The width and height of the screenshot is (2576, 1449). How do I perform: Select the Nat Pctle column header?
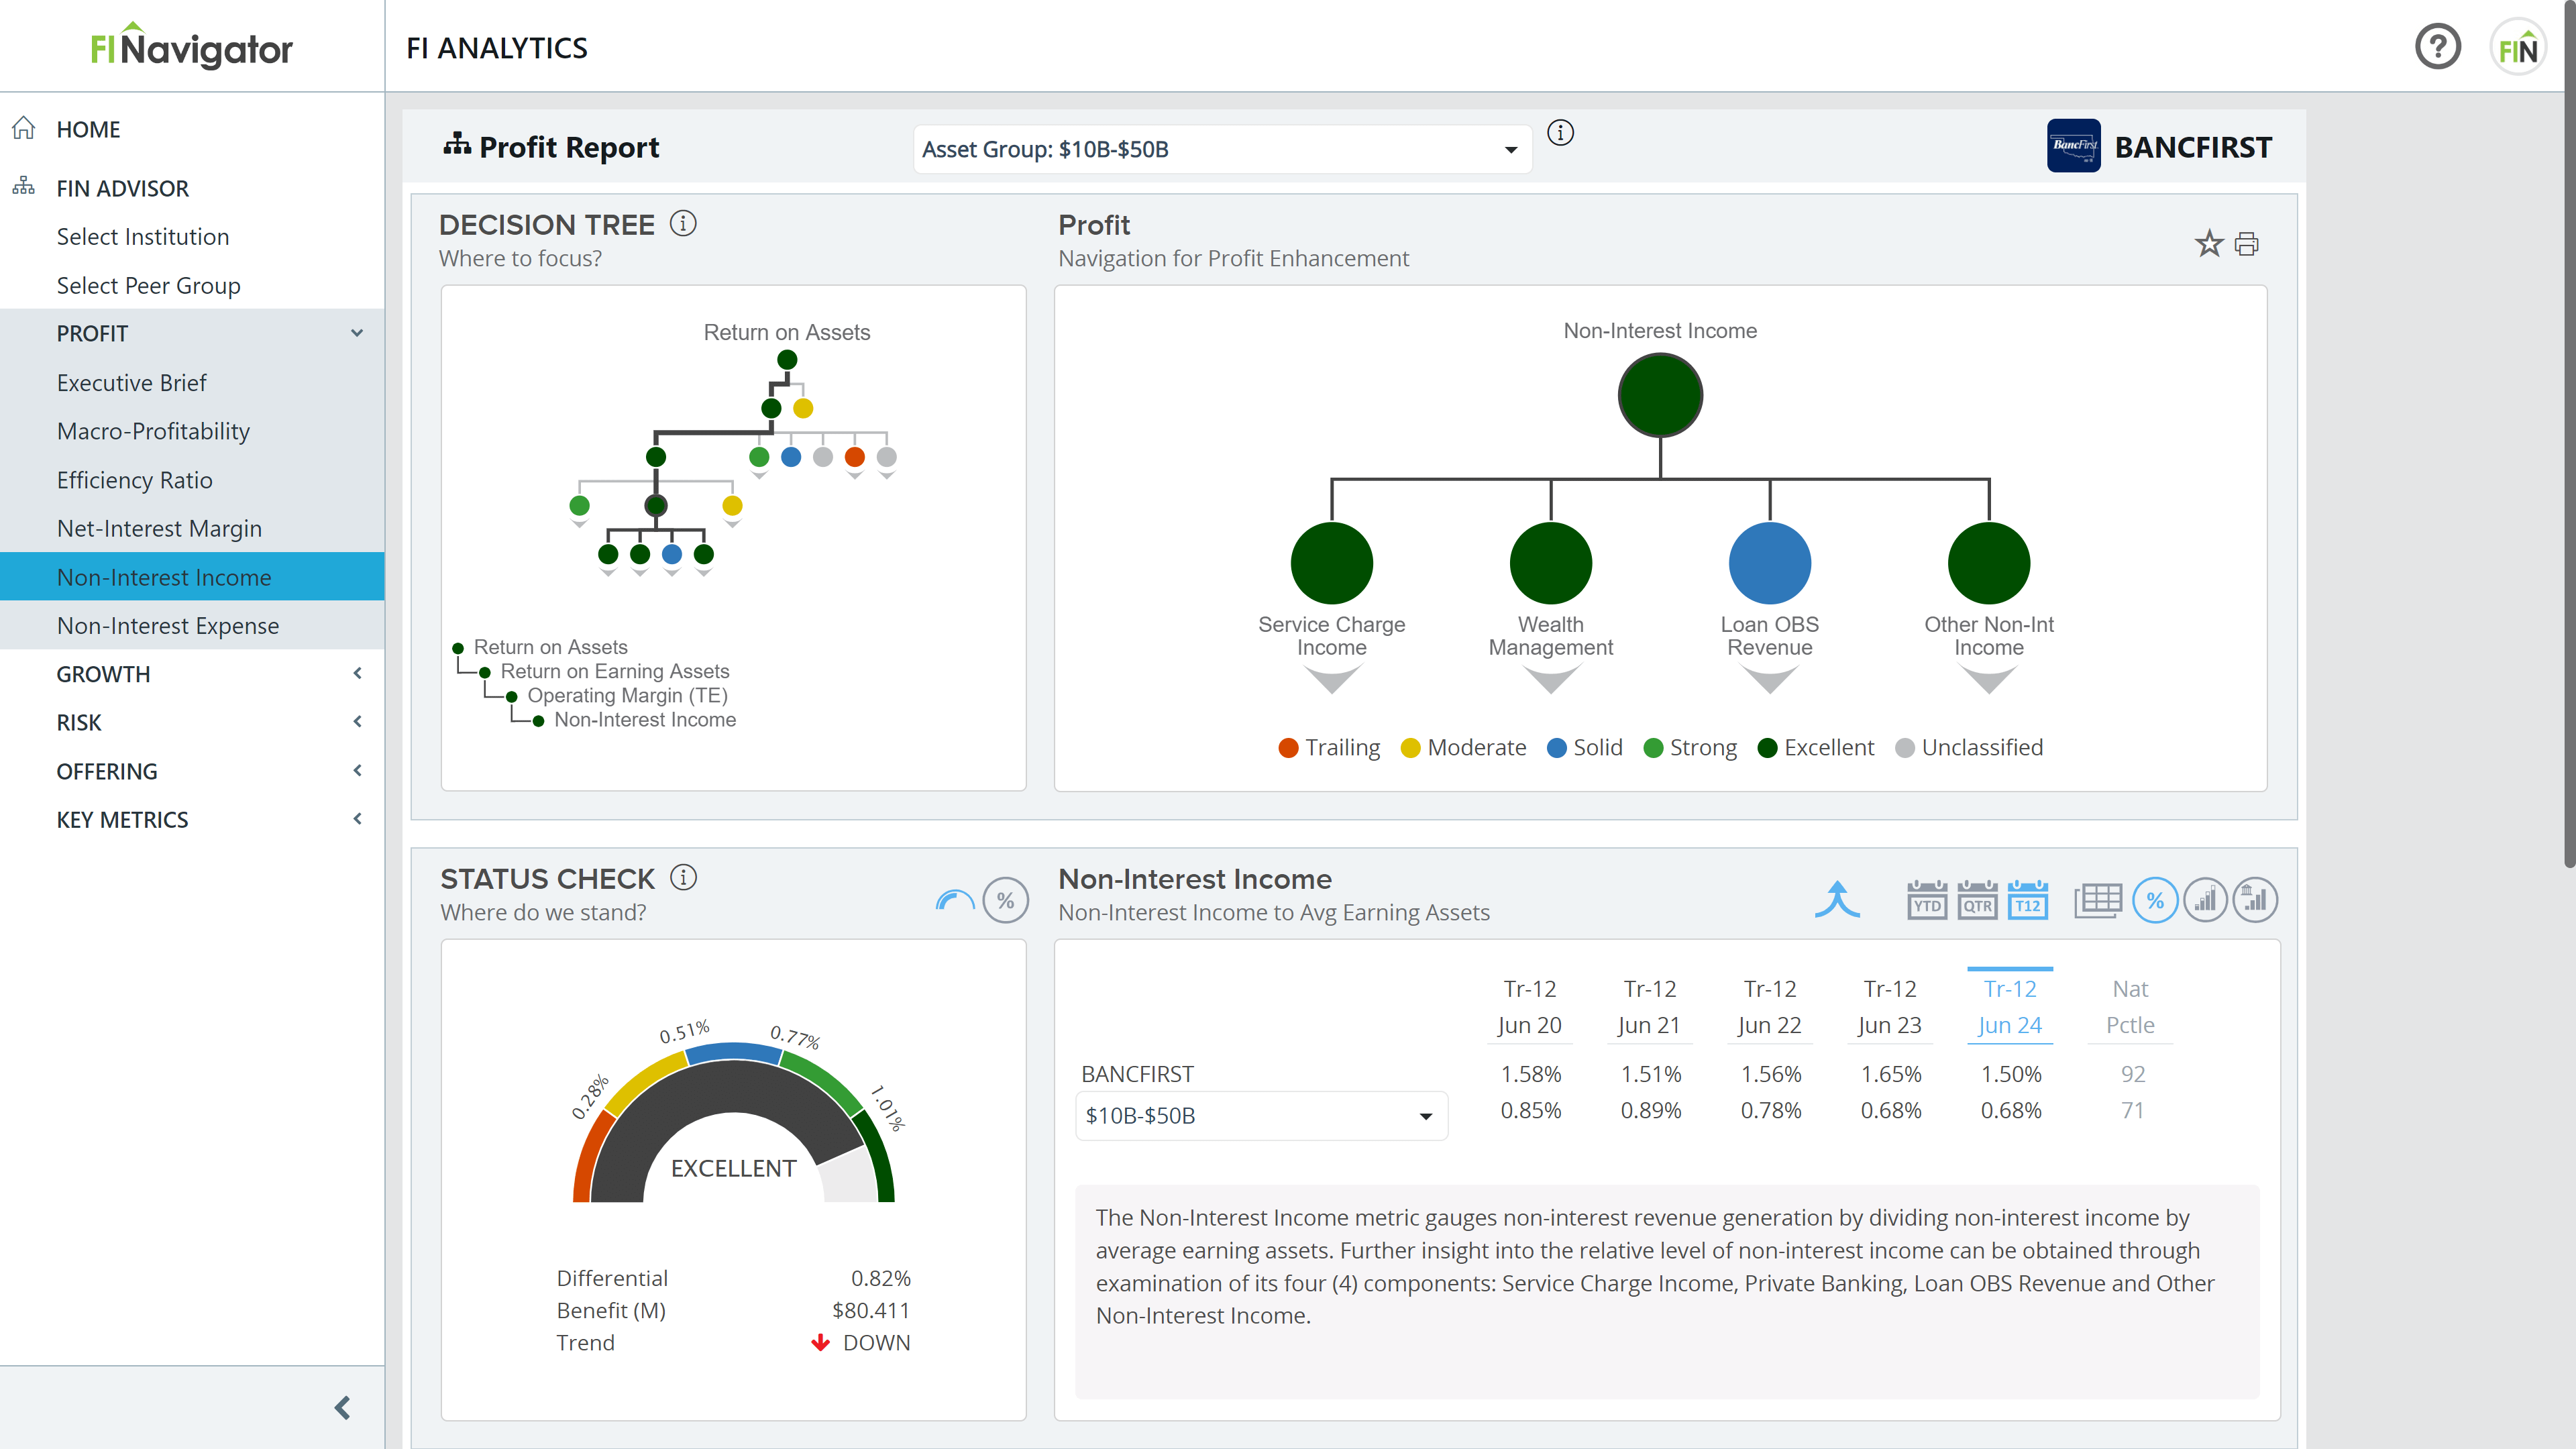pos(2130,1006)
